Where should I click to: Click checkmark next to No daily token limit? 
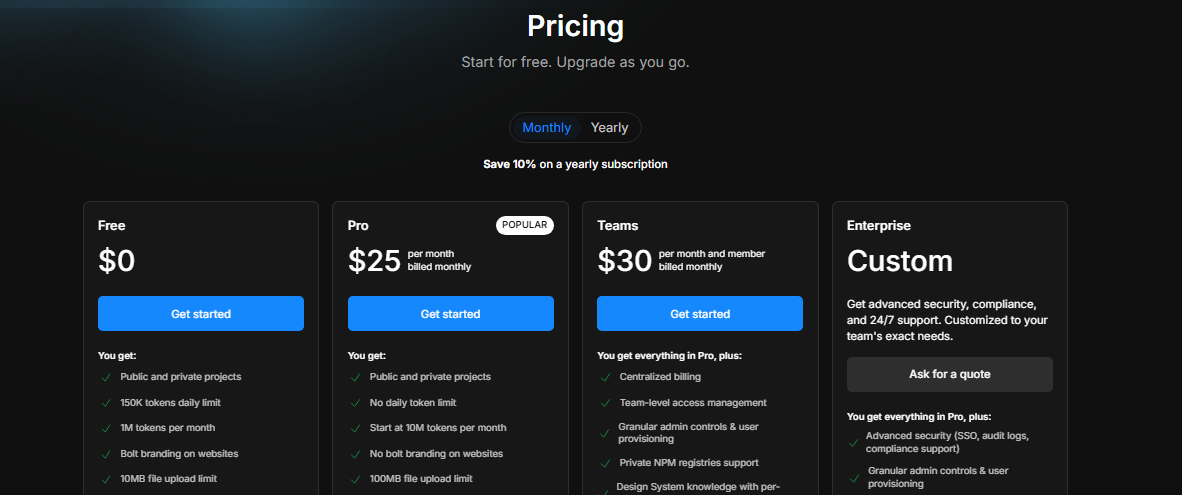coord(355,403)
